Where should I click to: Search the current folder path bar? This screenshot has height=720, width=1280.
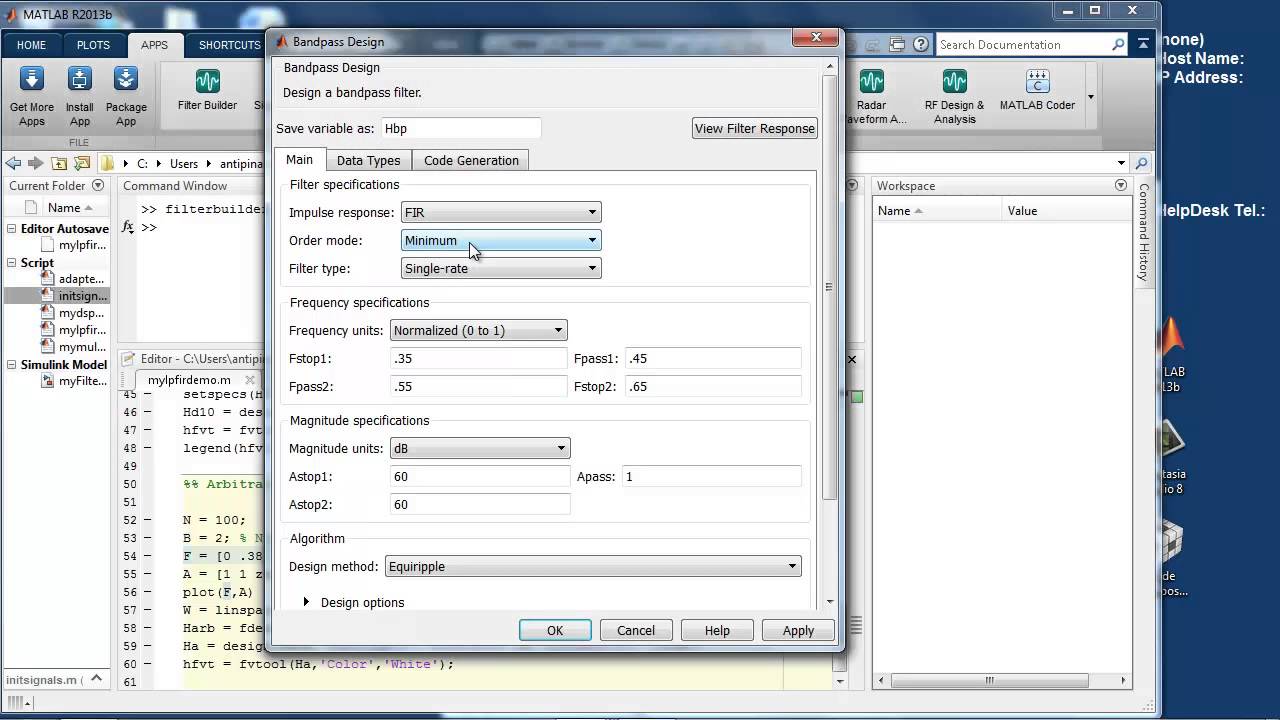click(1142, 163)
